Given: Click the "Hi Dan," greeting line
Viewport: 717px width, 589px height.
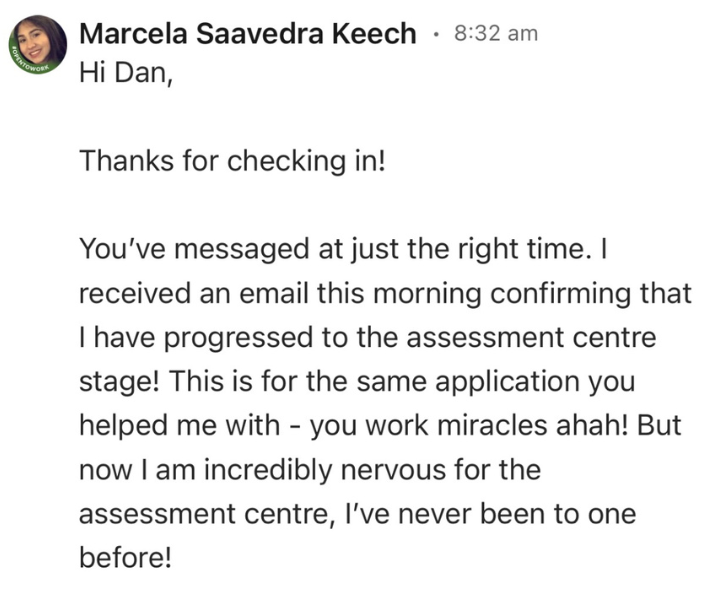Looking at the screenshot, I should (x=126, y=77).
